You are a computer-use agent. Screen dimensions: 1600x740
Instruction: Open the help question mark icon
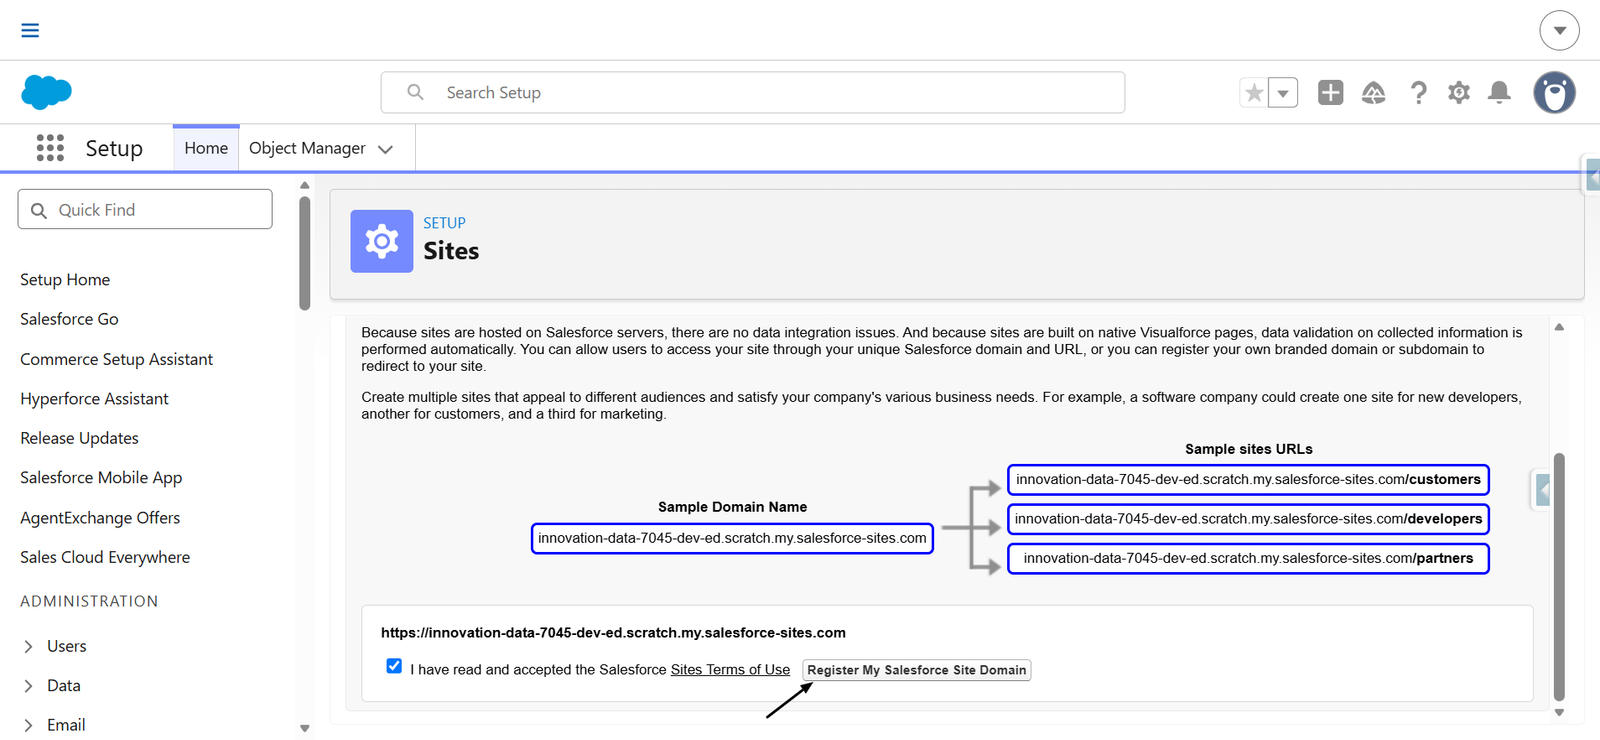1418,93
